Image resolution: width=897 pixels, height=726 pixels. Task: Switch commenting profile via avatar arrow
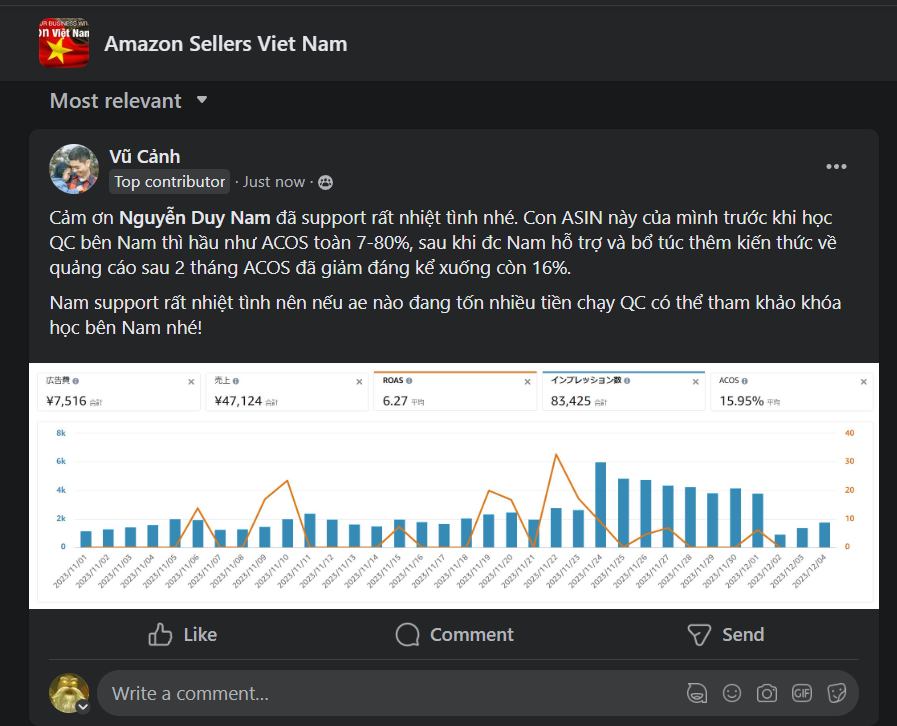point(83,706)
